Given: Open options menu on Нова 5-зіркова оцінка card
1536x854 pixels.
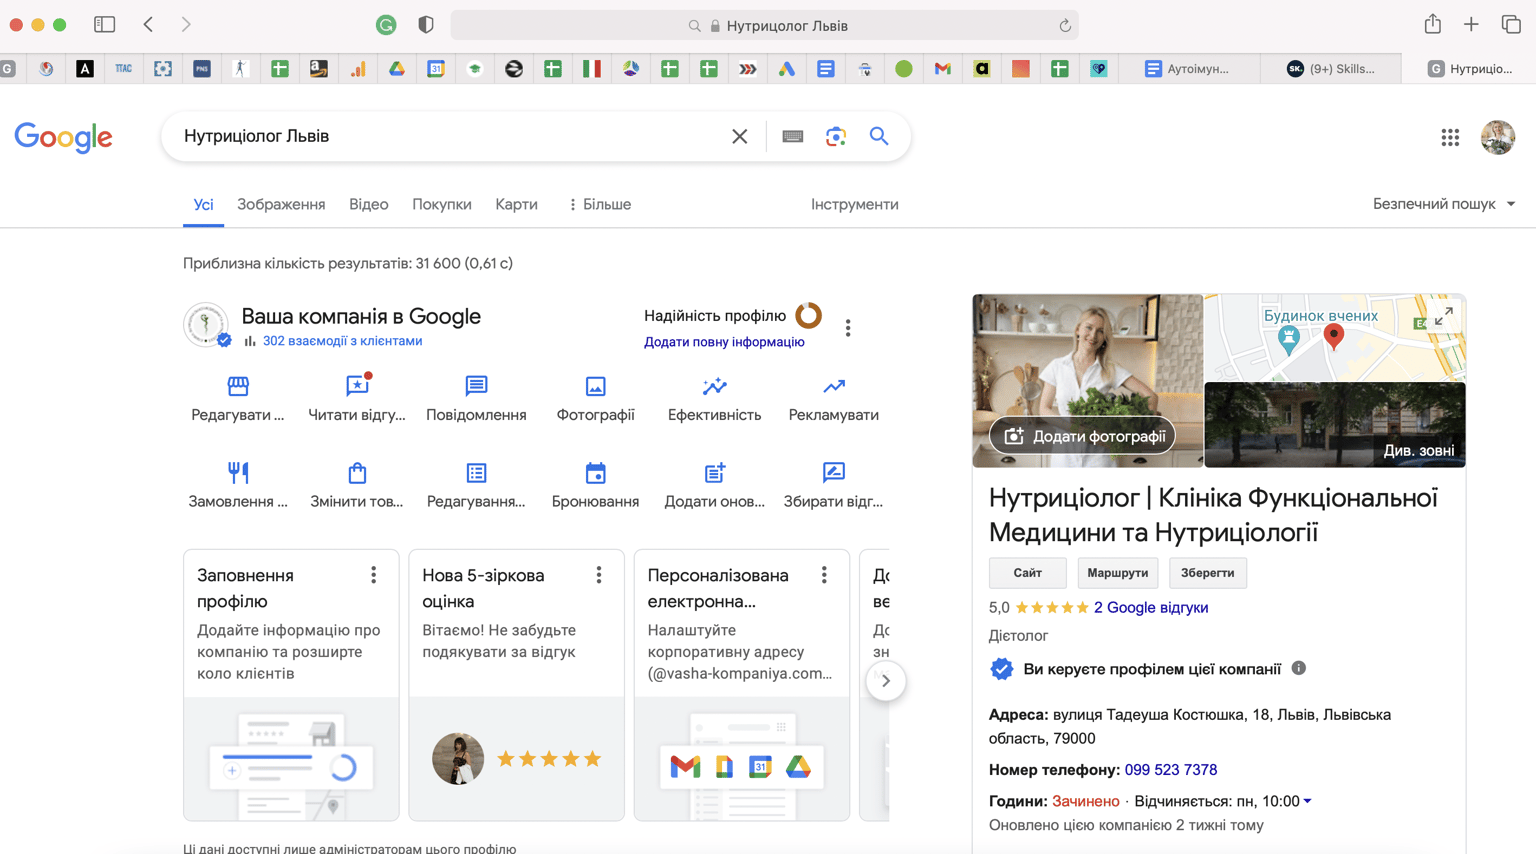Looking at the screenshot, I should [x=599, y=575].
